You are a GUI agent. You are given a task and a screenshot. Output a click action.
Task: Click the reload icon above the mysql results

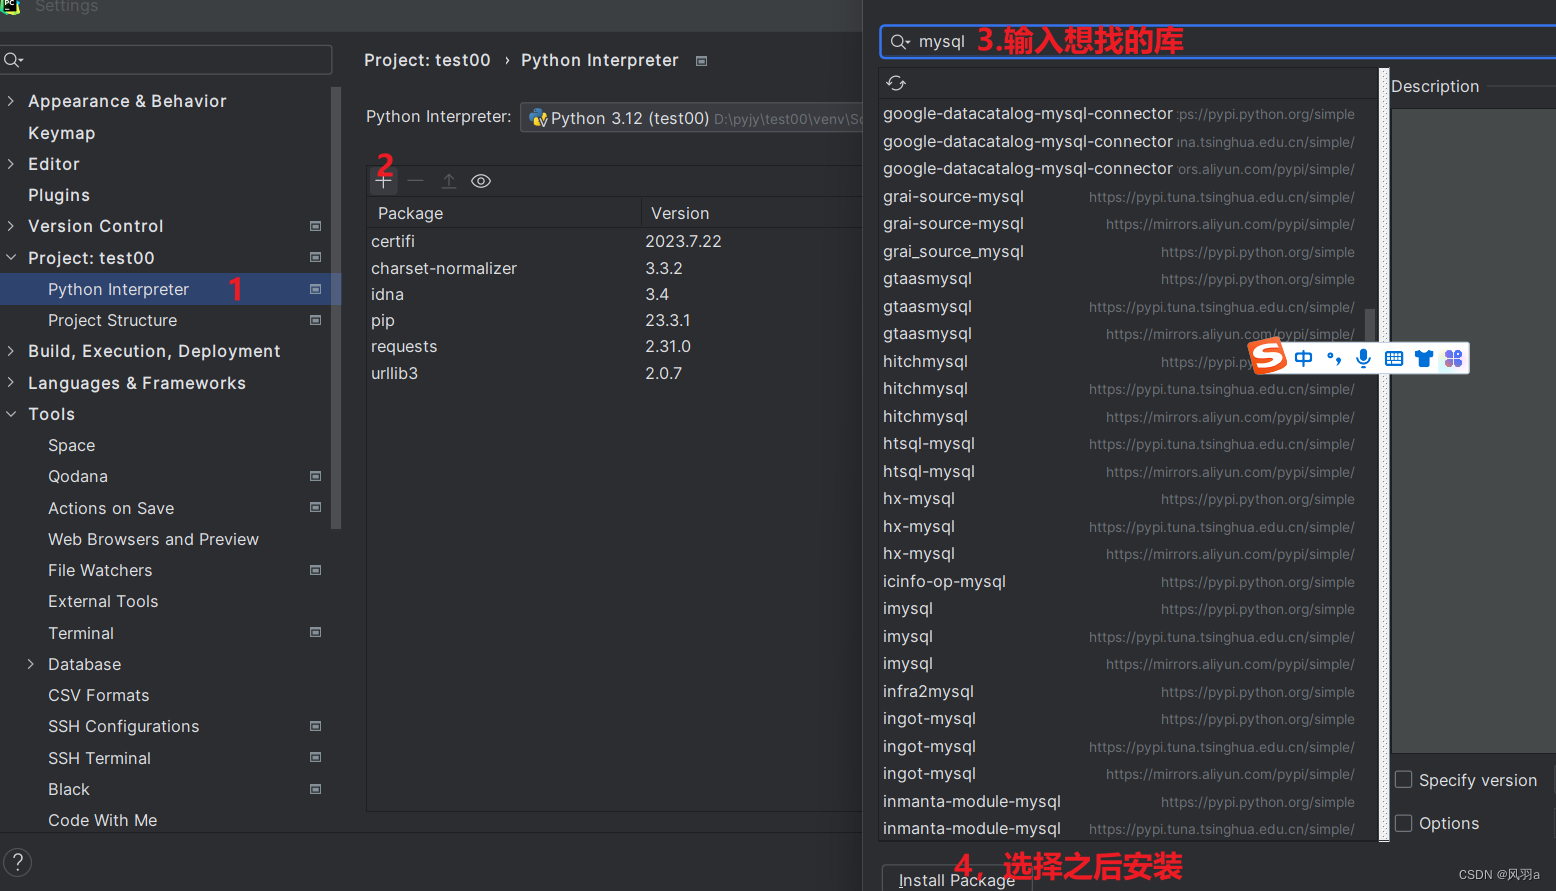(x=896, y=83)
